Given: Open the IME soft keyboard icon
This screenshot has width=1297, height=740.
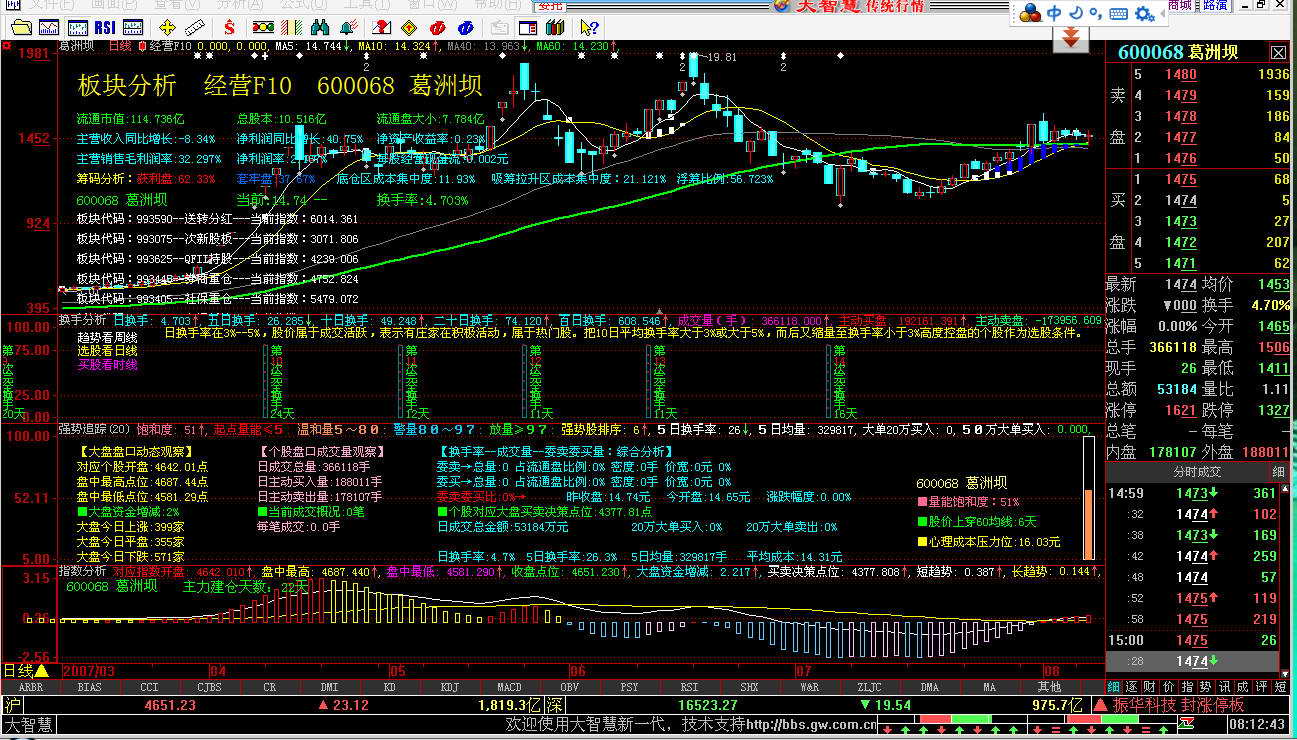Looking at the screenshot, I should [x=1118, y=13].
